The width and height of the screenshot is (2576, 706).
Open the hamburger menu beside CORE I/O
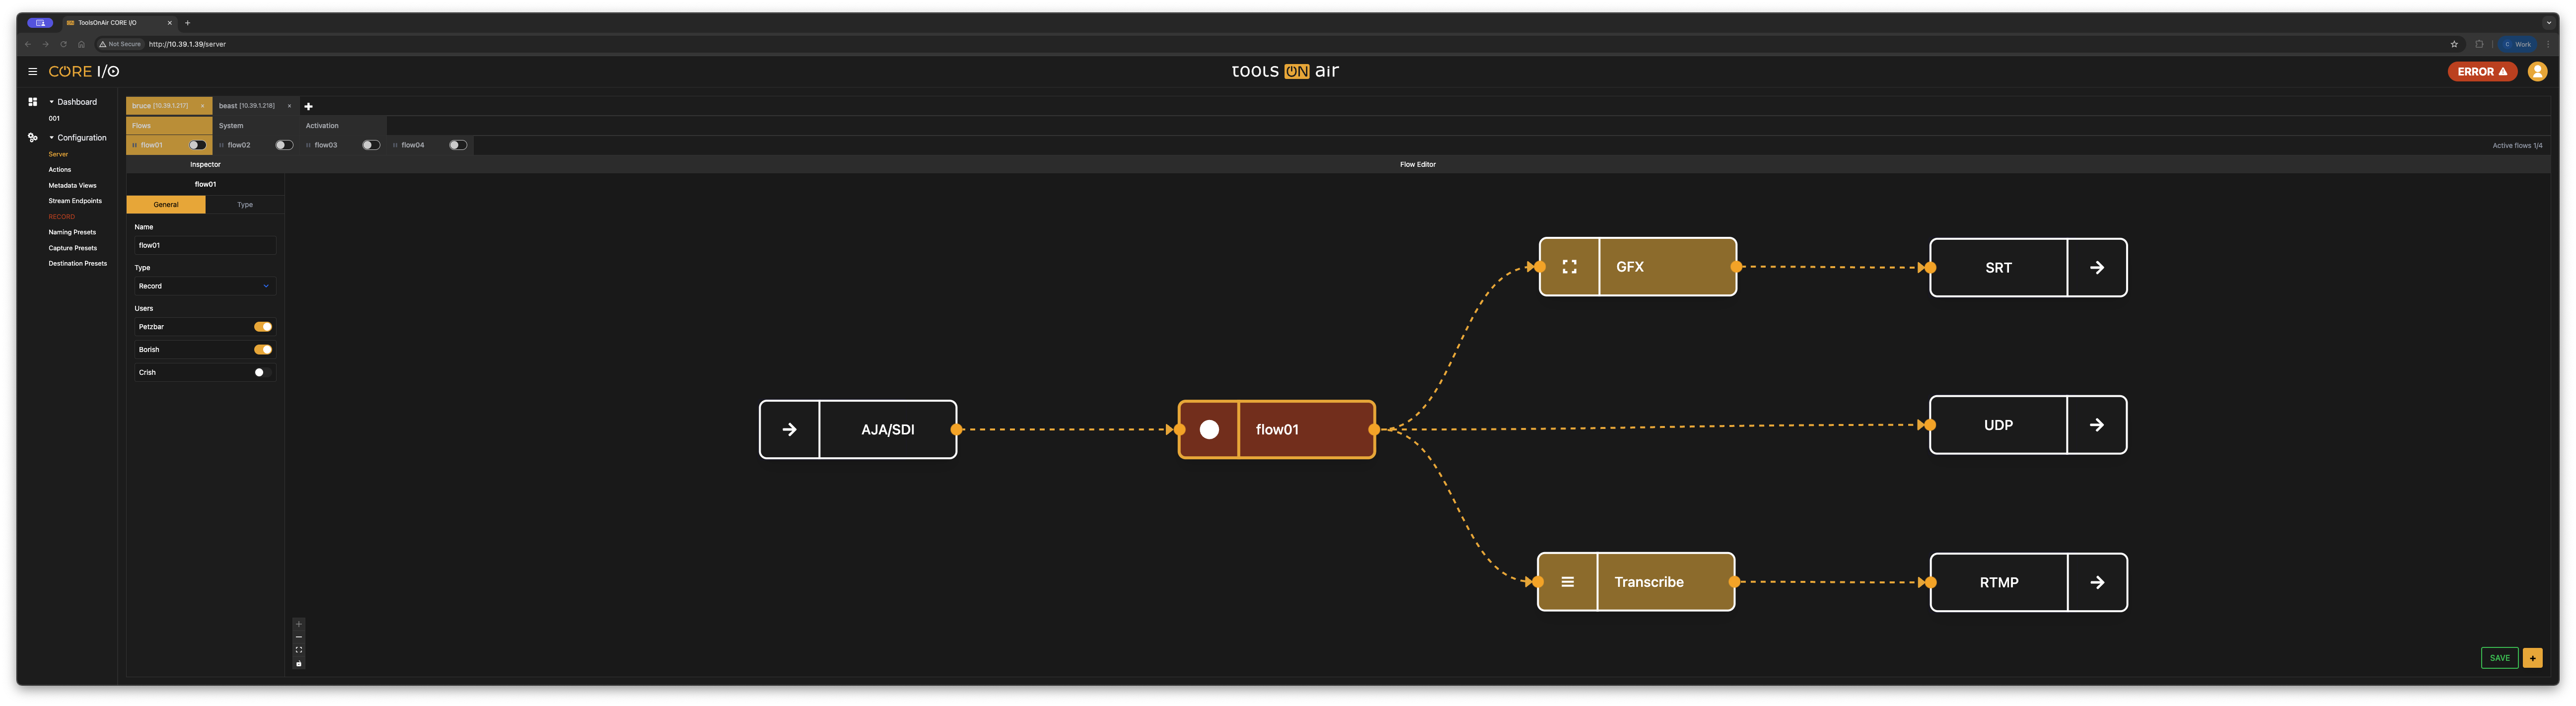(x=32, y=72)
